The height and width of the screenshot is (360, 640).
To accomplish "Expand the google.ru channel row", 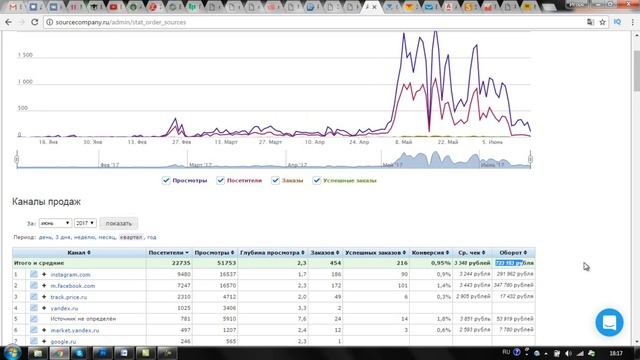I will pos(44,341).
